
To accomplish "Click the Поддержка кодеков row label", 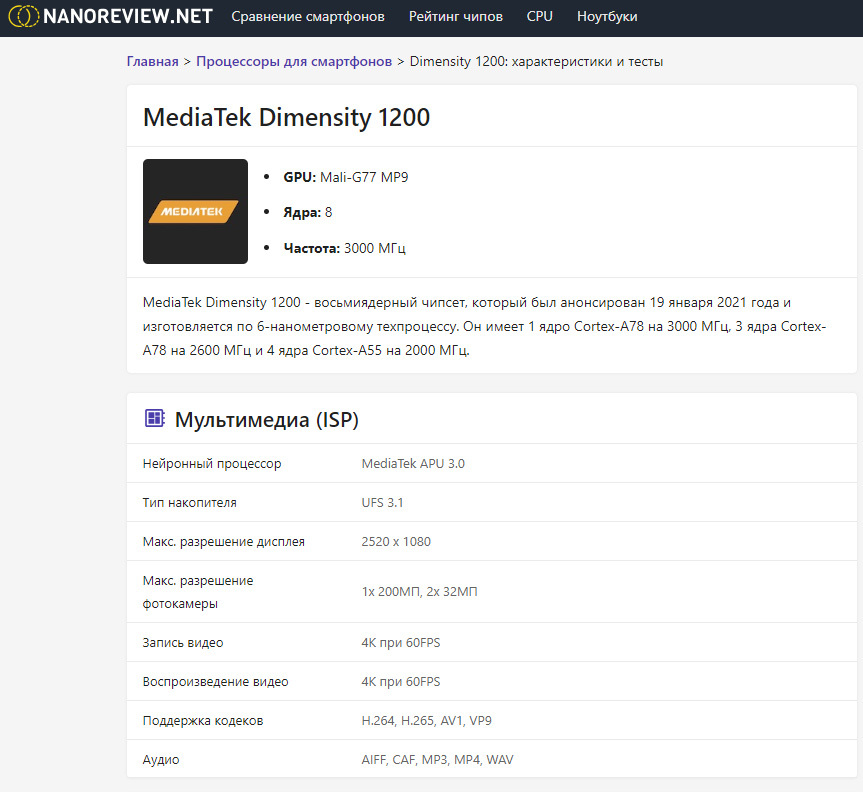I will point(203,721).
